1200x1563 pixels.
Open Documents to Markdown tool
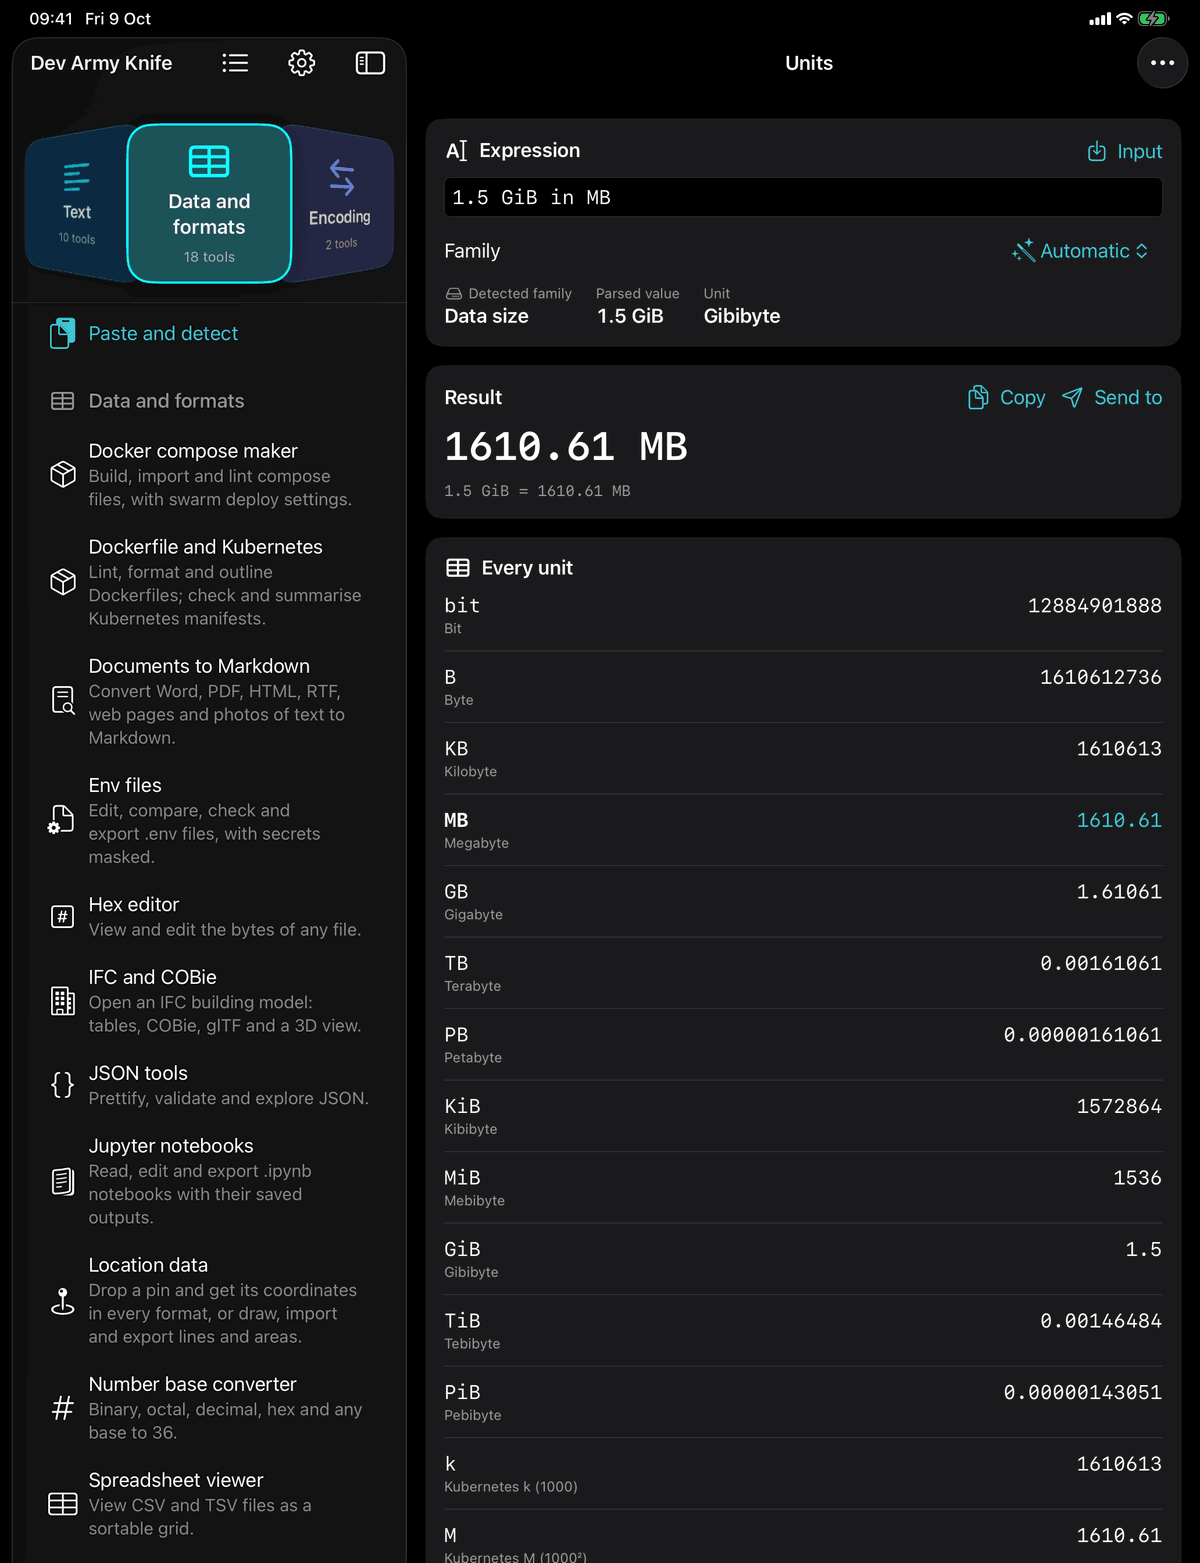coord(210,701)
